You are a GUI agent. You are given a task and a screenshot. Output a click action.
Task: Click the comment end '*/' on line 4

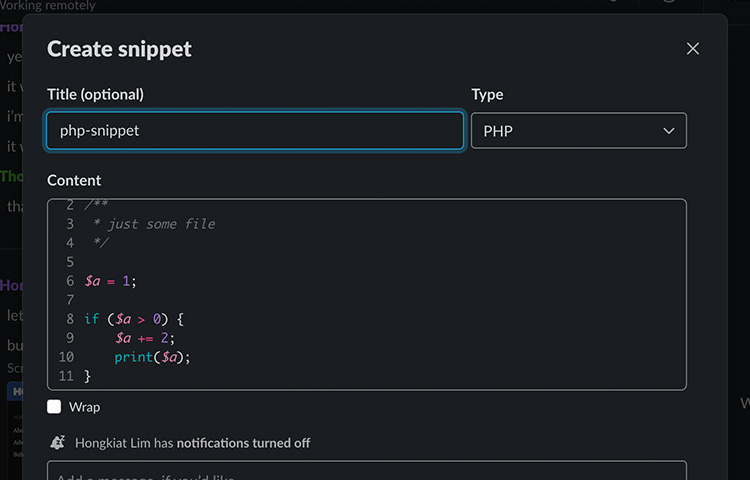(x=101, y=242)
